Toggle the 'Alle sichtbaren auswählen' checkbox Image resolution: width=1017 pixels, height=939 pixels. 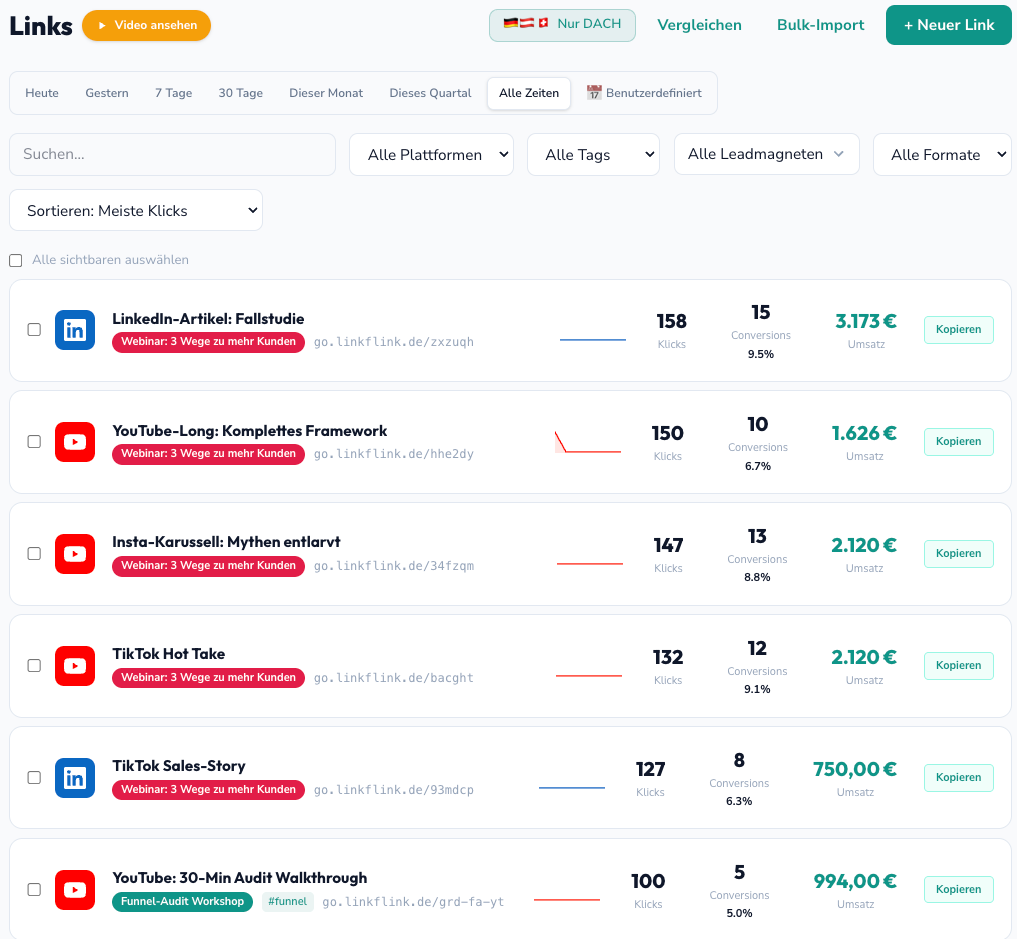click(16, 261)
